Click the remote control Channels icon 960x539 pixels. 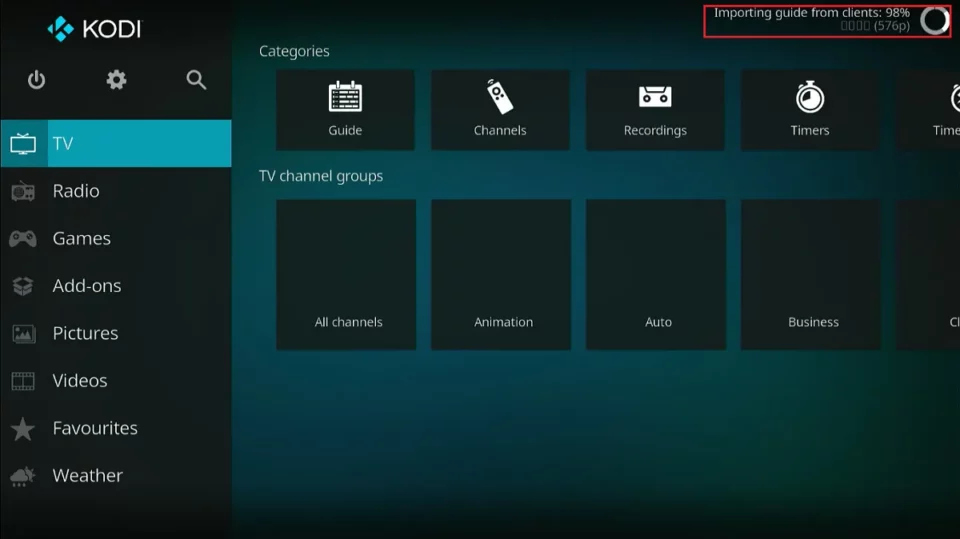500,97
